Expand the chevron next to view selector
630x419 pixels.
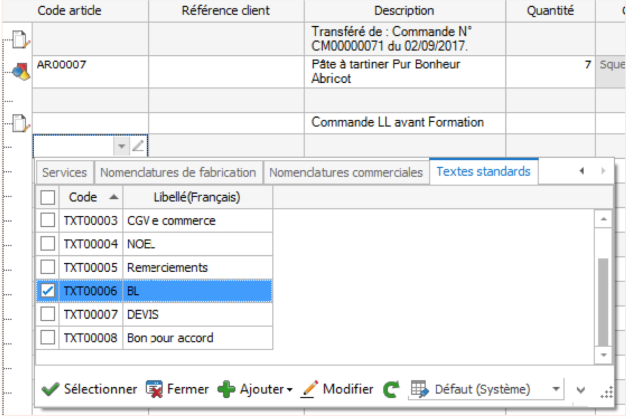(581, 390)
